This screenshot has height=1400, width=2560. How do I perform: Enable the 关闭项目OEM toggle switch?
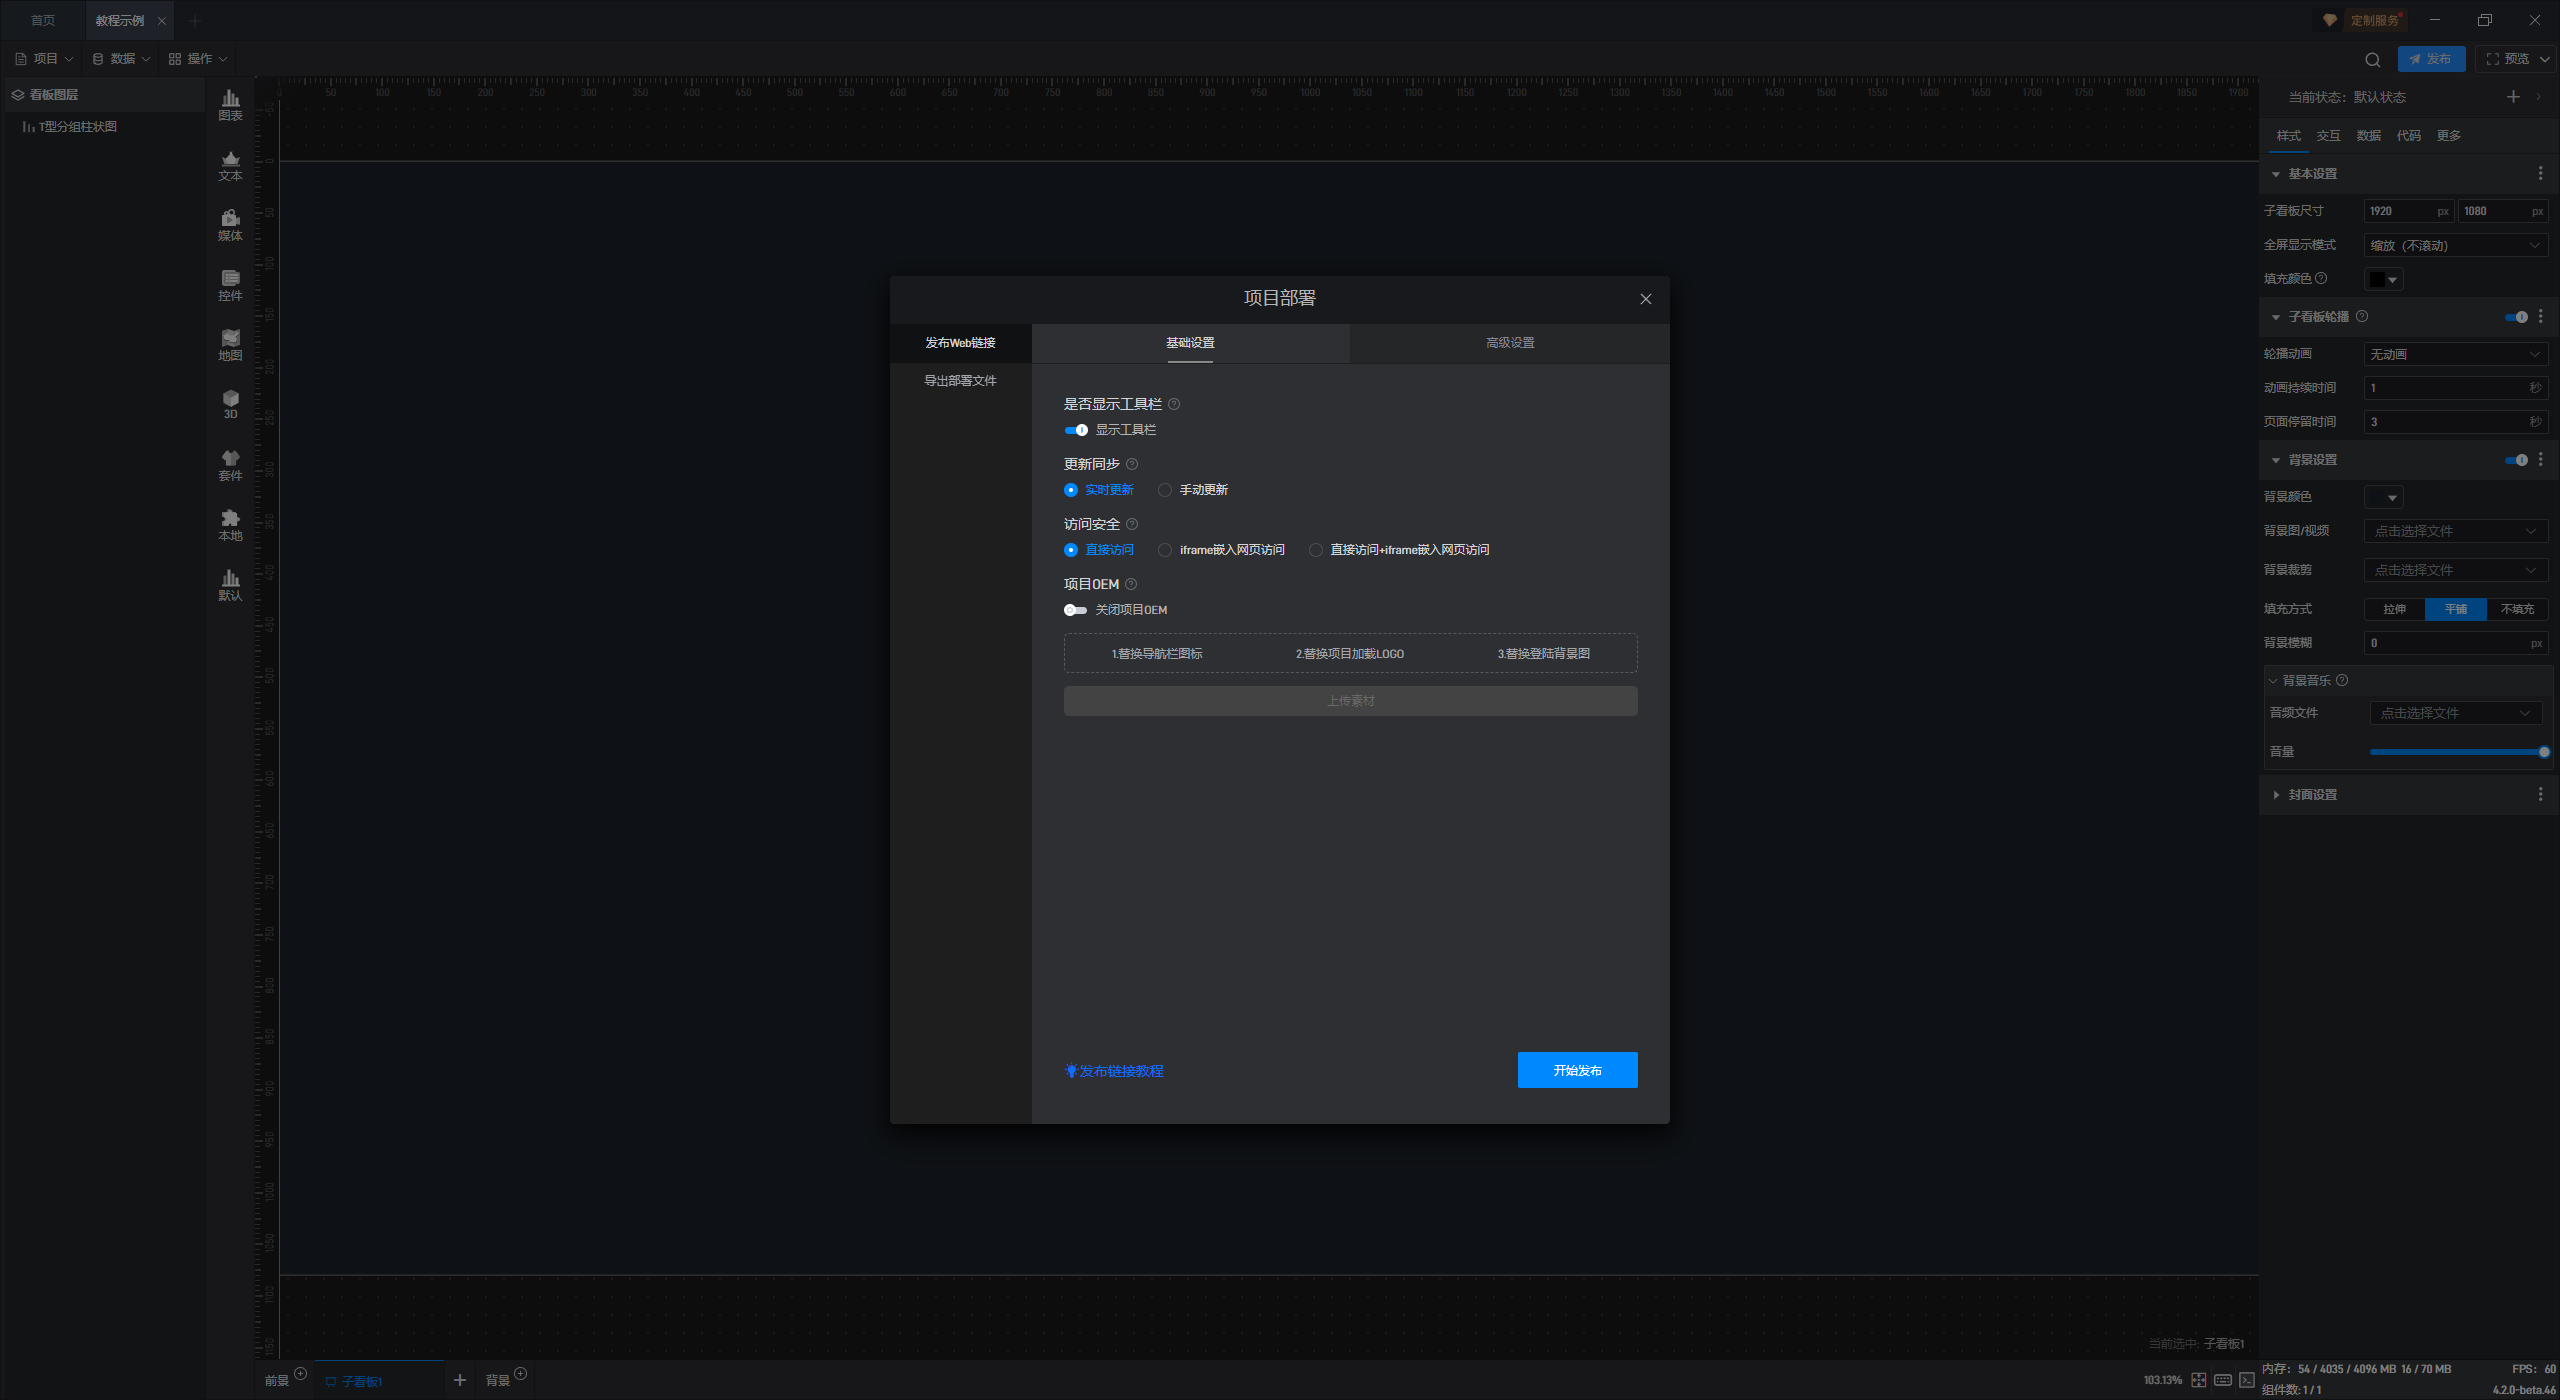(x=1075, y=610)
